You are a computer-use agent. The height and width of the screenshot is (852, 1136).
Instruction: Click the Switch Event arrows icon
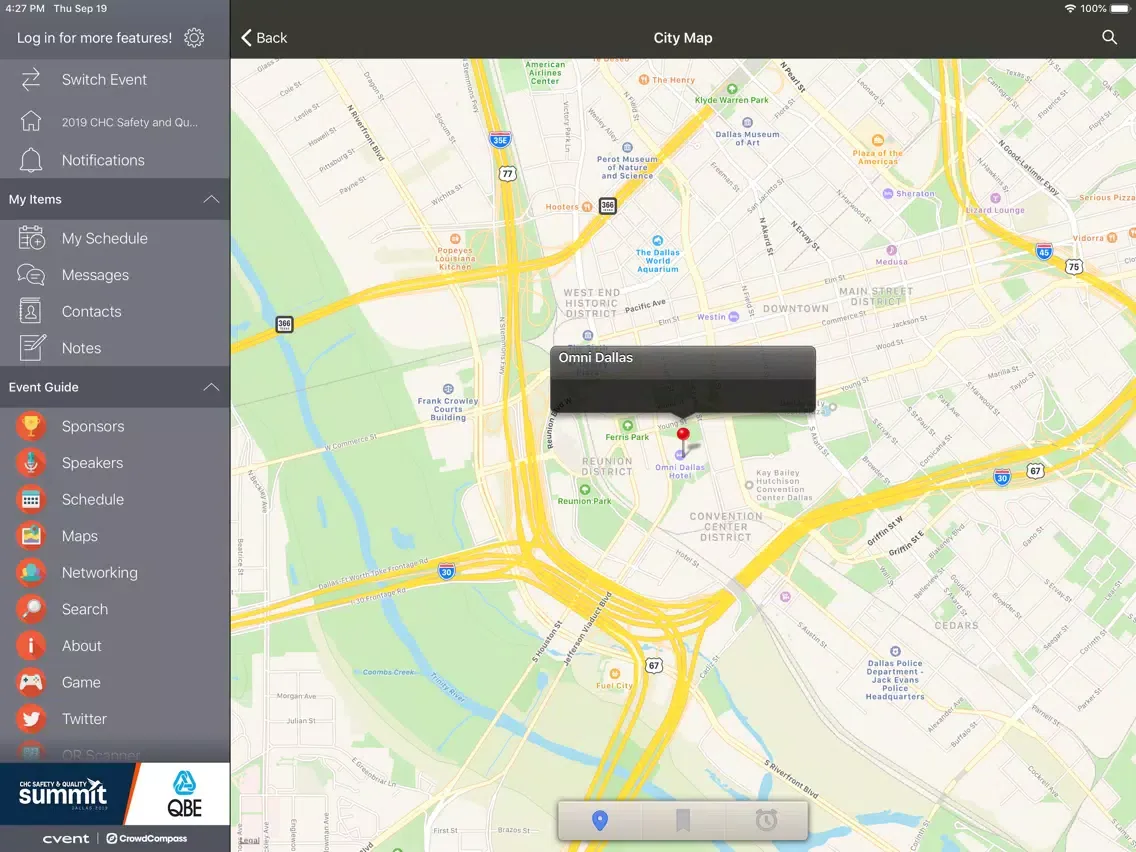coord(30,80)
